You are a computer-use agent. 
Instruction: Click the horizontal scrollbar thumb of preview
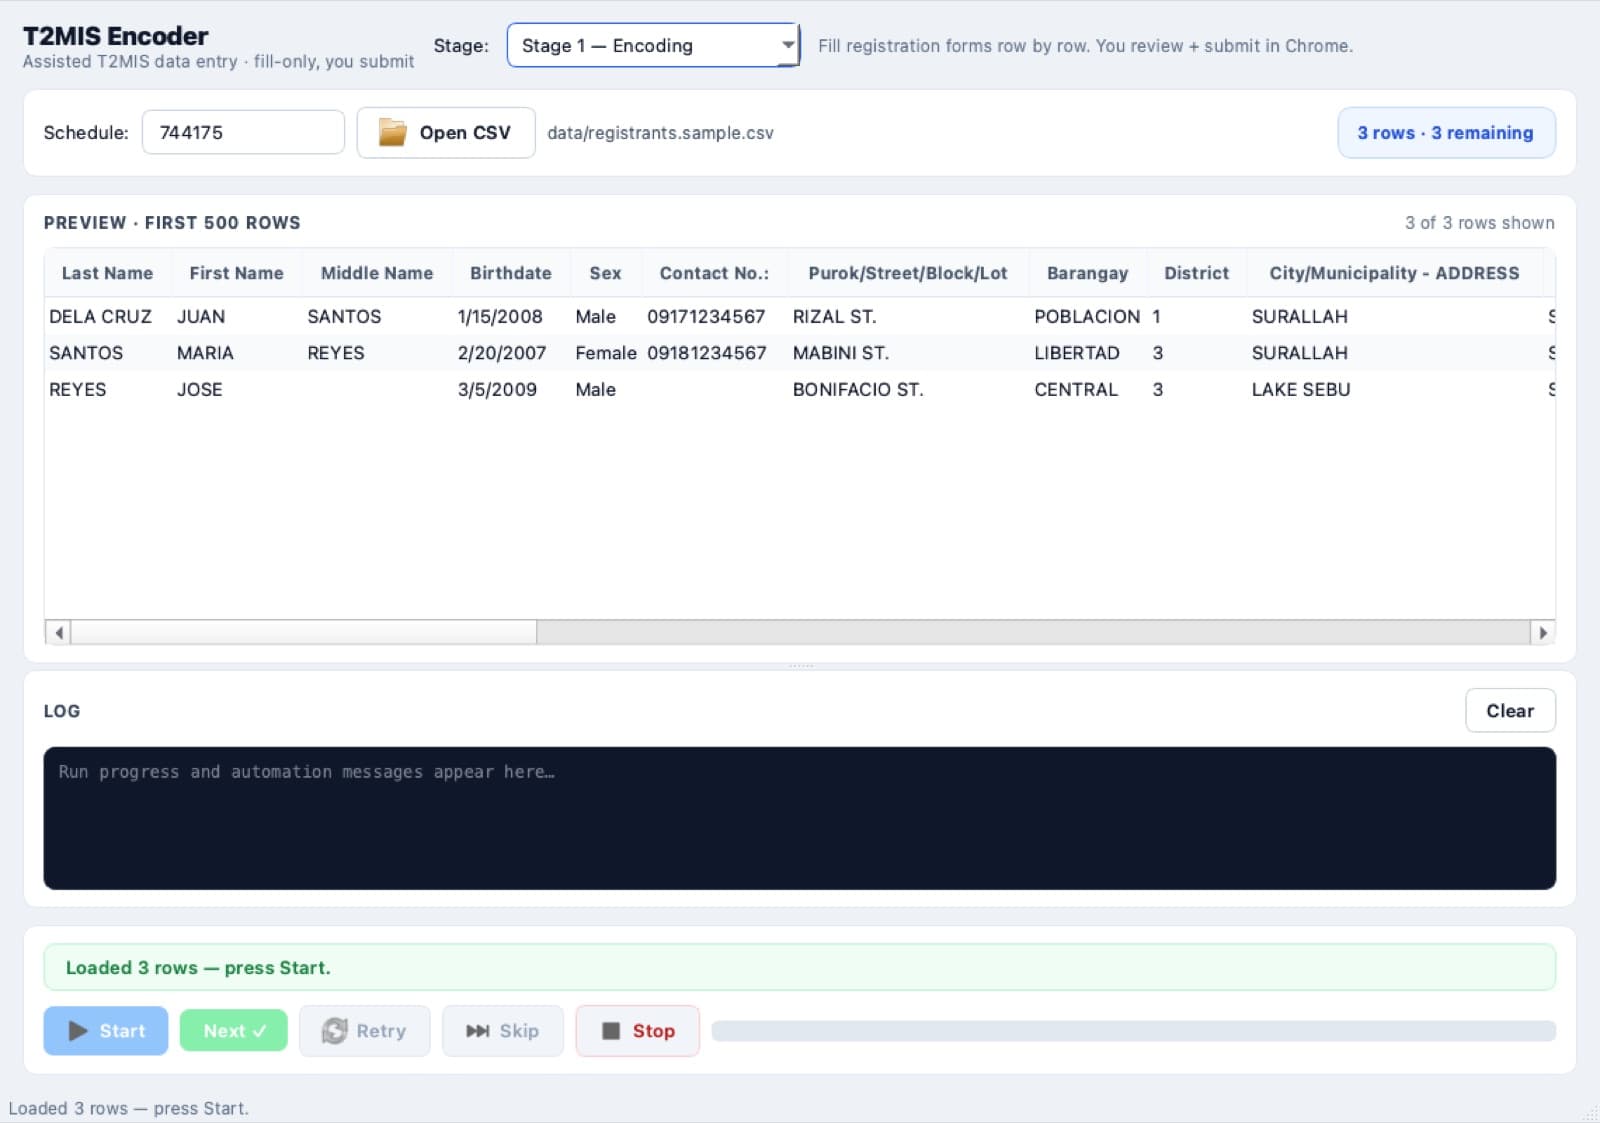(304, 632)
